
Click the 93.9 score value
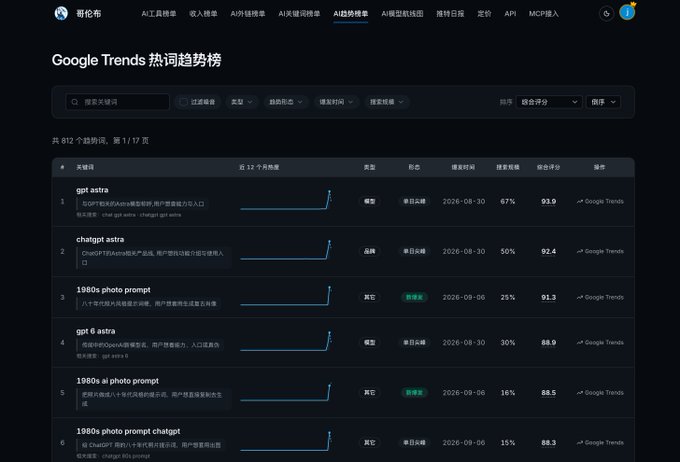pos(549,201)
